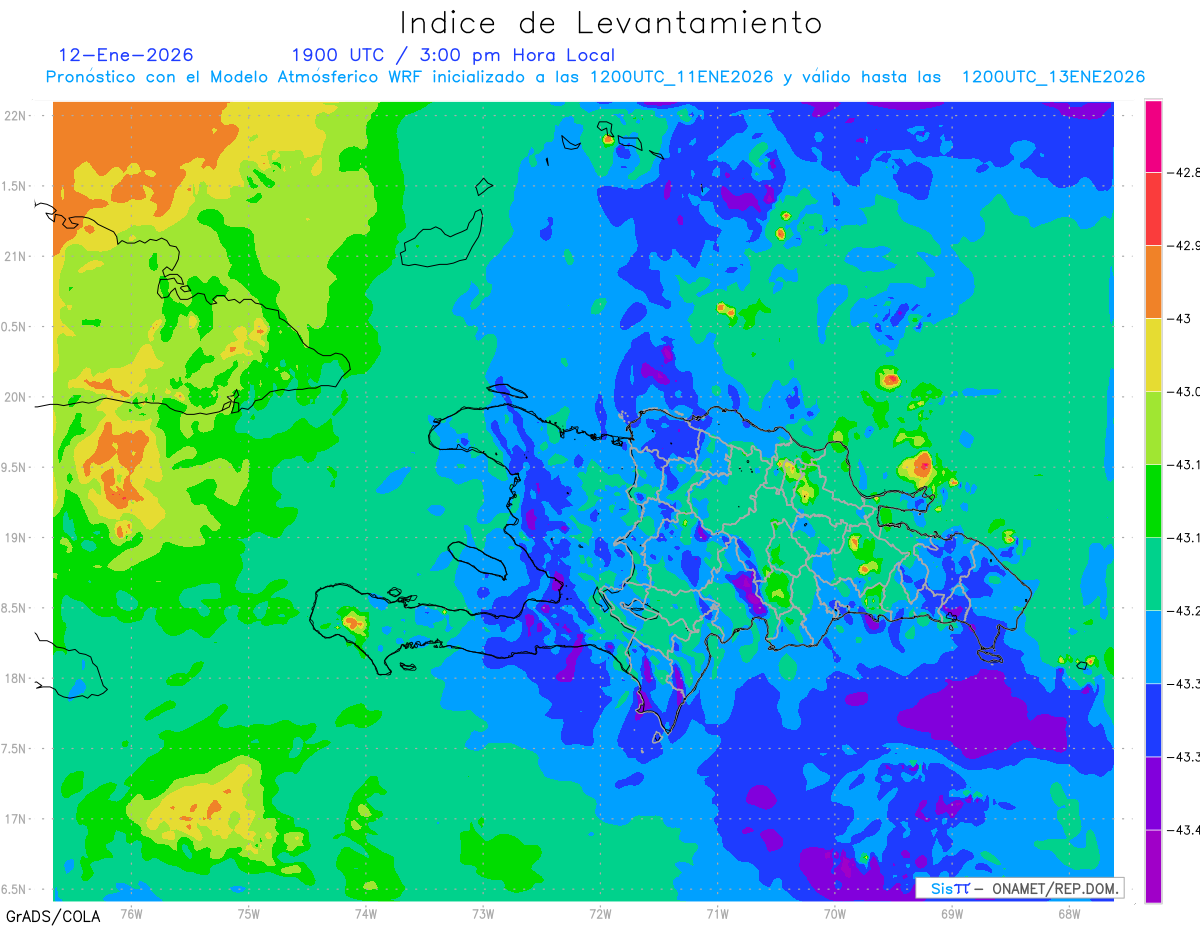Click the latitude label "20N"
1200x927 pixels.
[x=16, y=397]
